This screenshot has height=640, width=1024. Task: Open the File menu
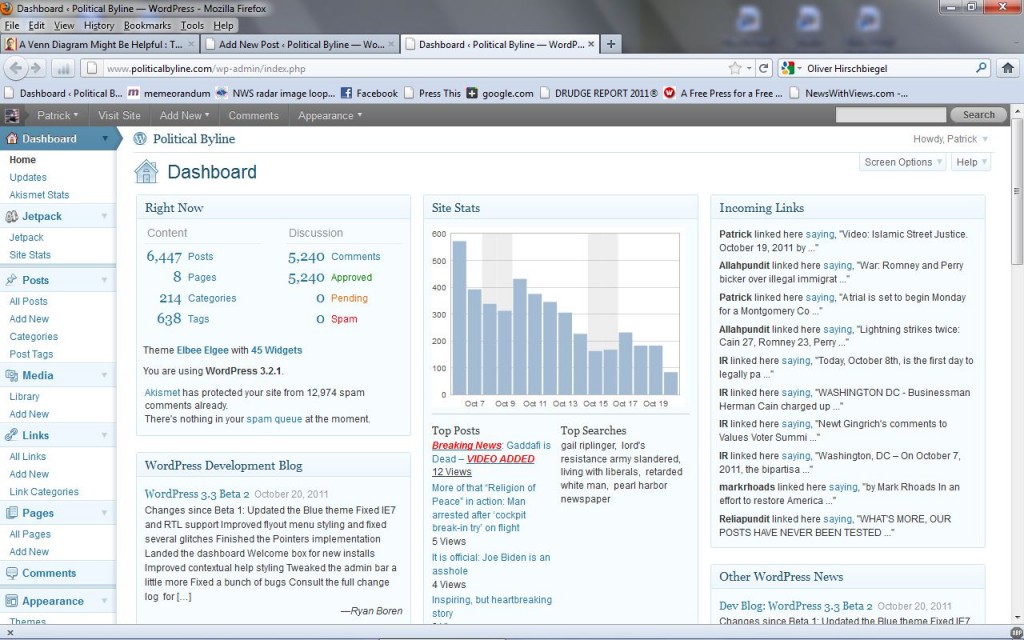tap(12, 25)
